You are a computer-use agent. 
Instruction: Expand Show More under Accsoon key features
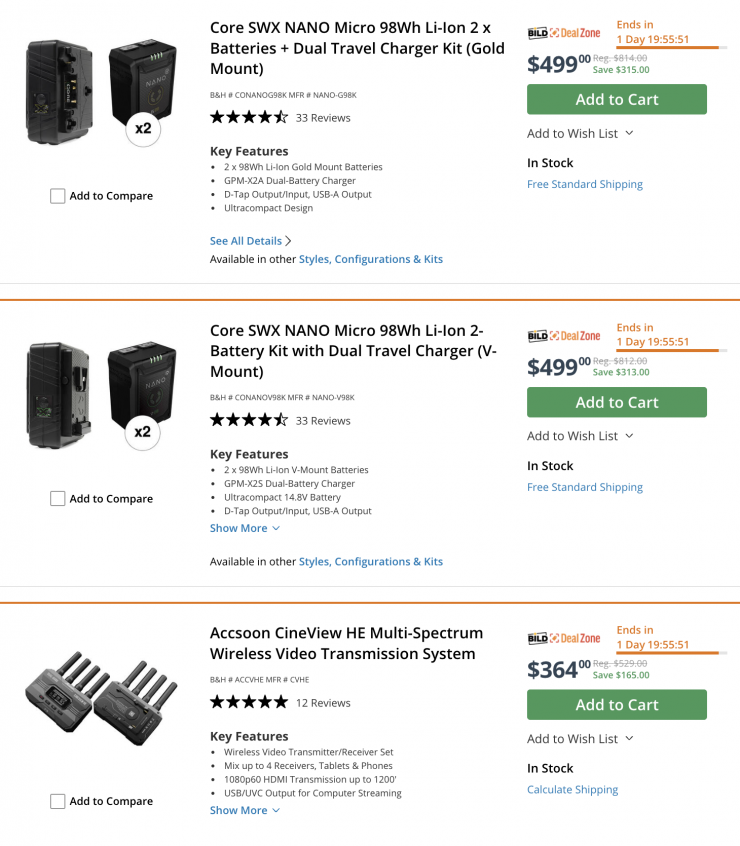click(x=245, y=810)
